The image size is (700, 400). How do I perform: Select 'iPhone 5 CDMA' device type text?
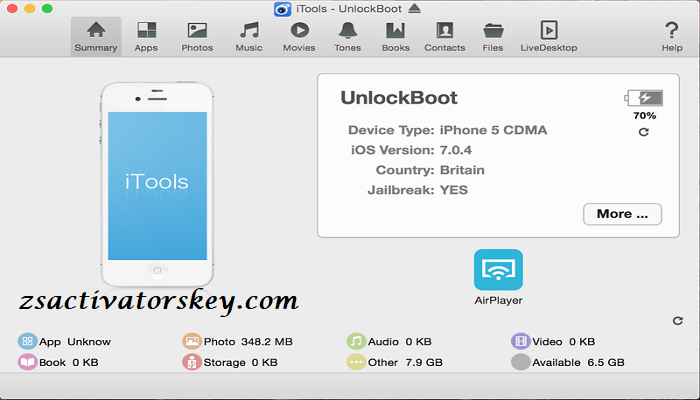pyautogui.click(x=493, y=130)
